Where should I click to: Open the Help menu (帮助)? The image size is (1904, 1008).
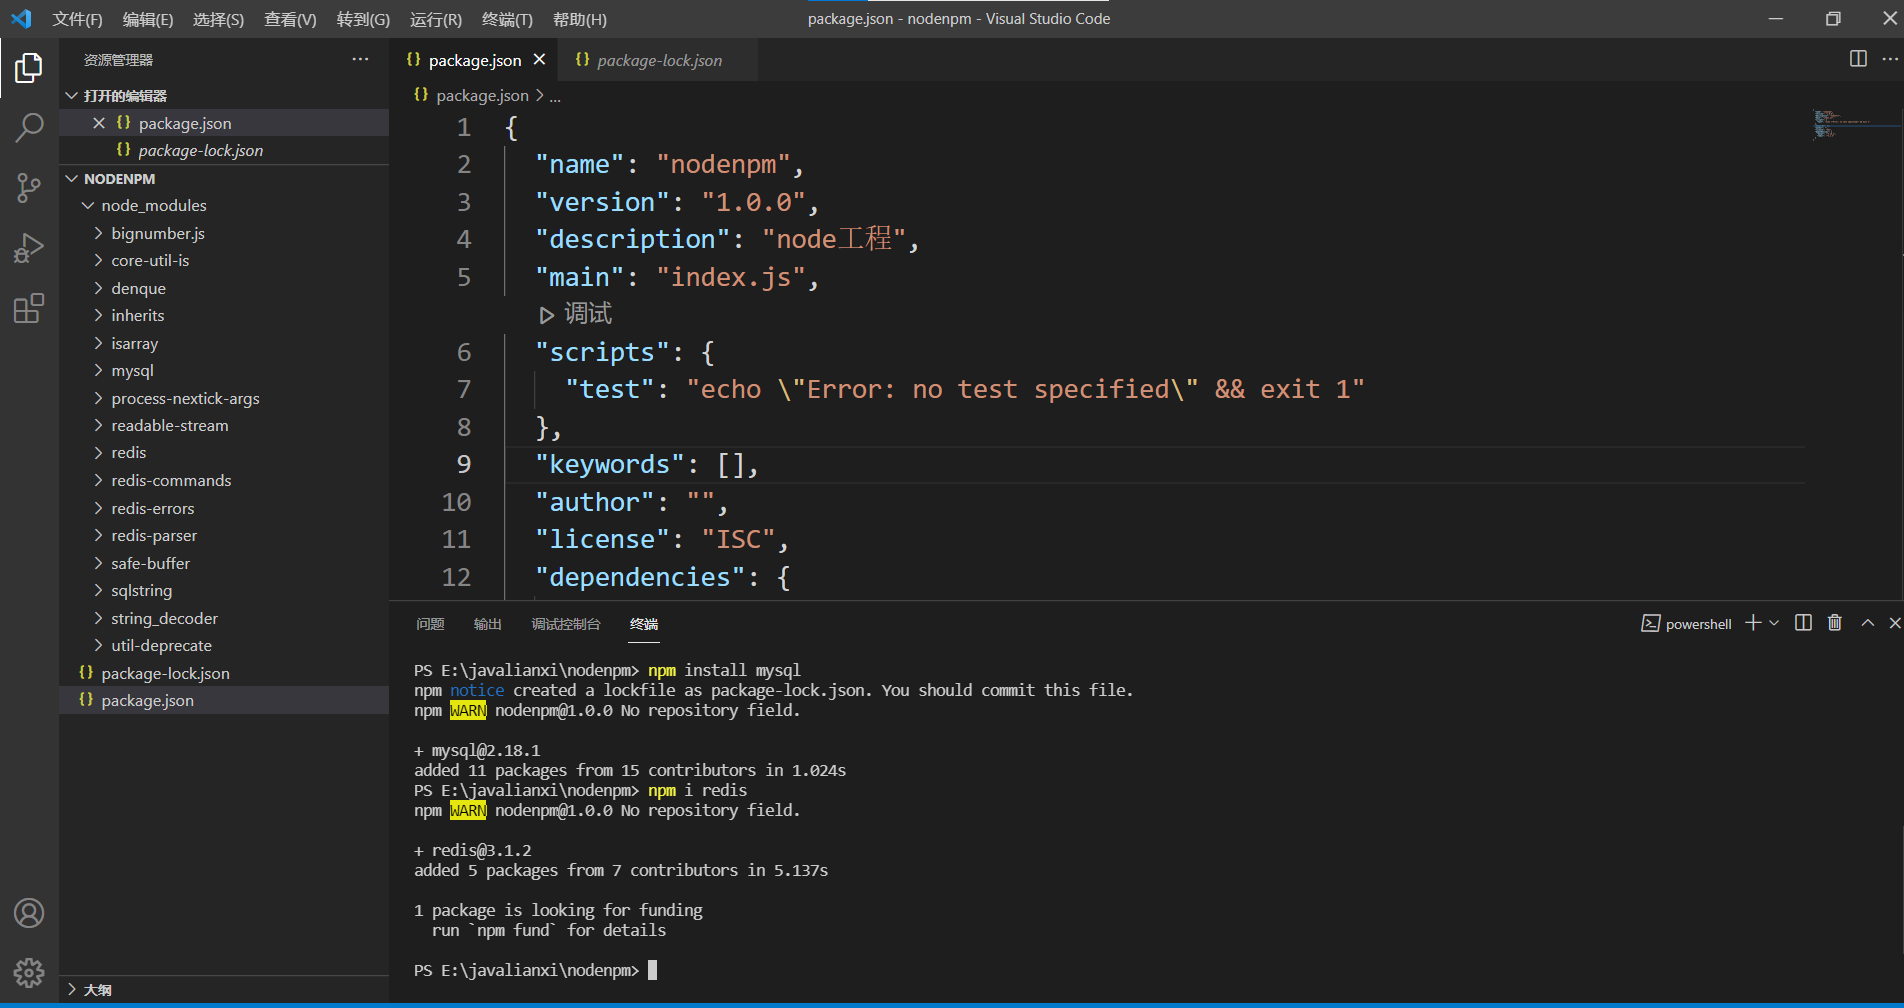coord(580,19)
